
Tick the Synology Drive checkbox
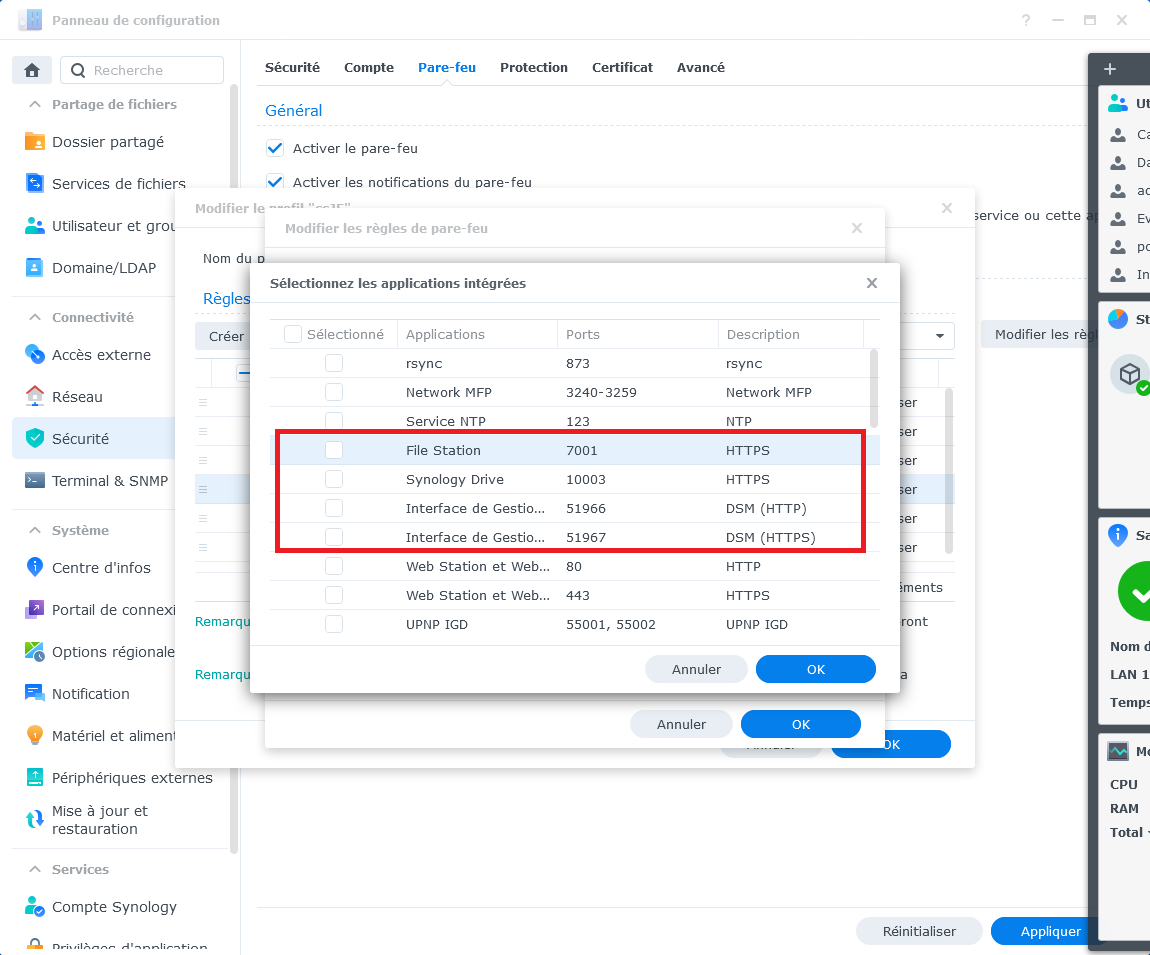pos(334,479)
